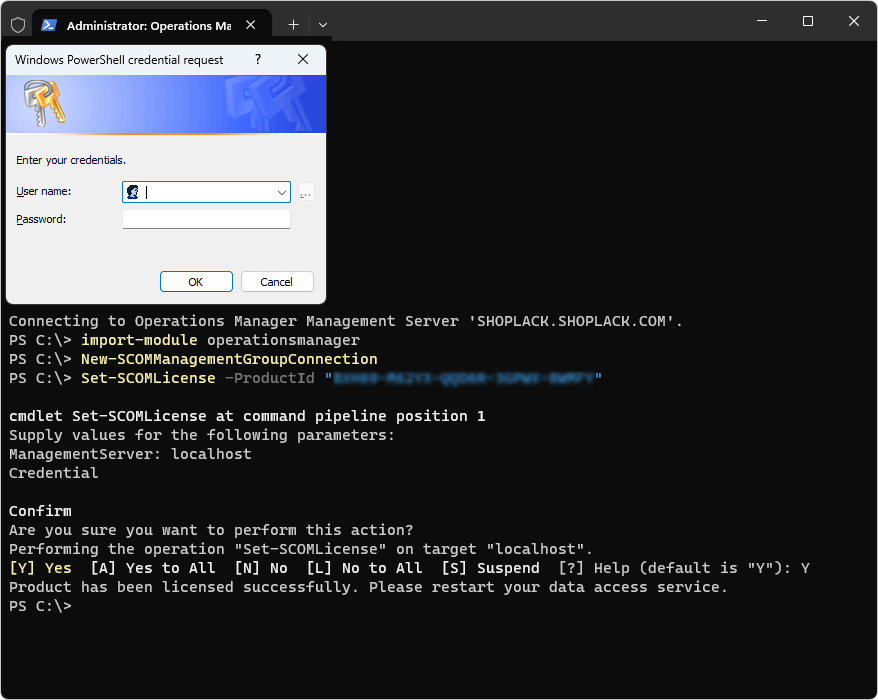Select the Administrator: Operations Manager tab

(x=152, y=25)
